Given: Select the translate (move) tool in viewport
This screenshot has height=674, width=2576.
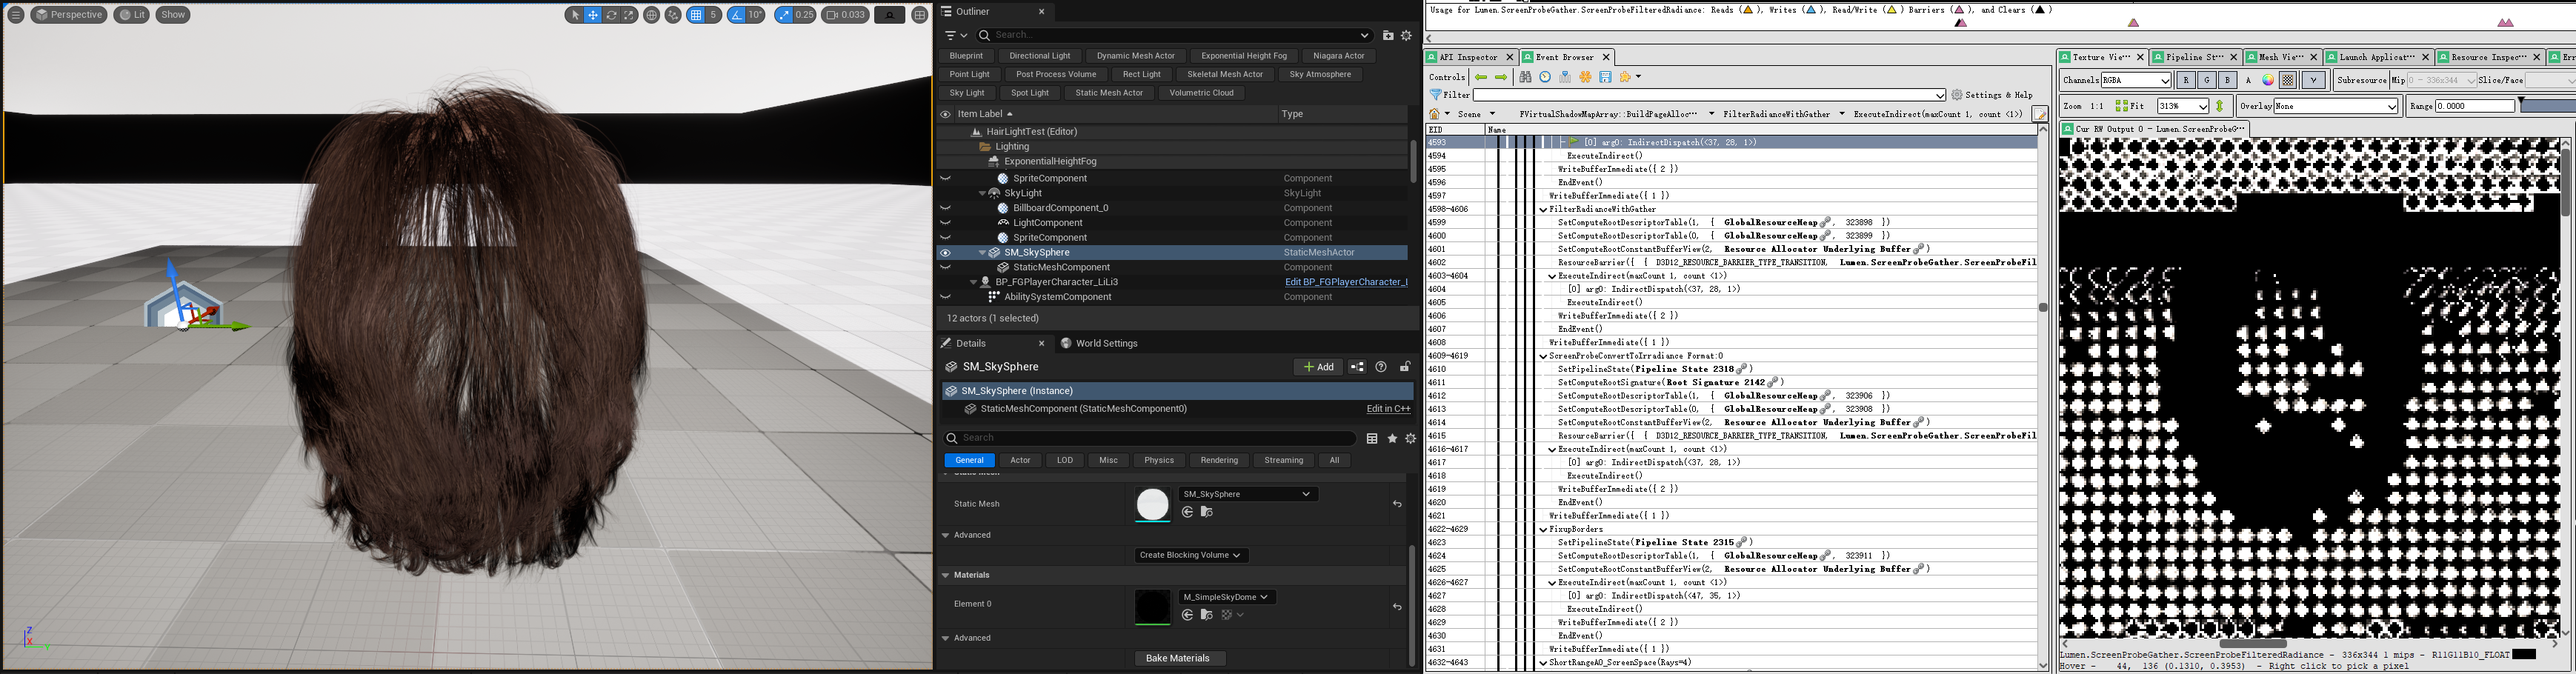Looking at the screenshot, I should coord(593,15).
